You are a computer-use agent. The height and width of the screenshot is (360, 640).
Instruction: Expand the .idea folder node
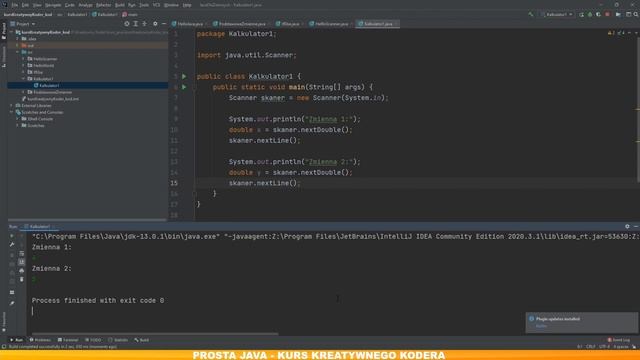coord(18,39)
